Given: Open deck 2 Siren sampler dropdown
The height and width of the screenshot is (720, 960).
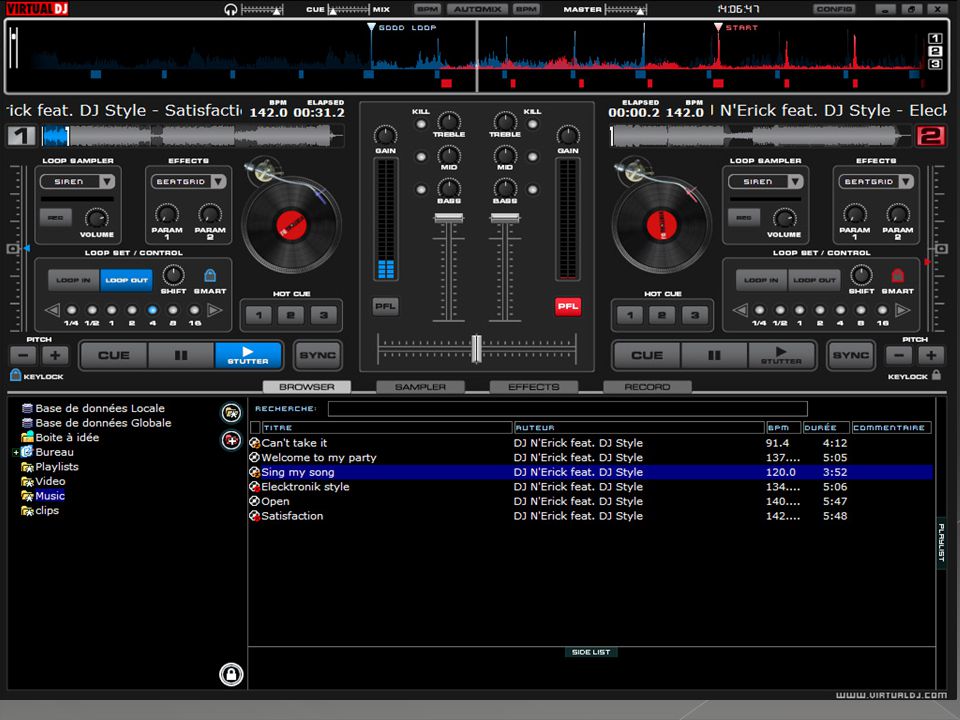Looking at the screenshot, I should (795, 181).
